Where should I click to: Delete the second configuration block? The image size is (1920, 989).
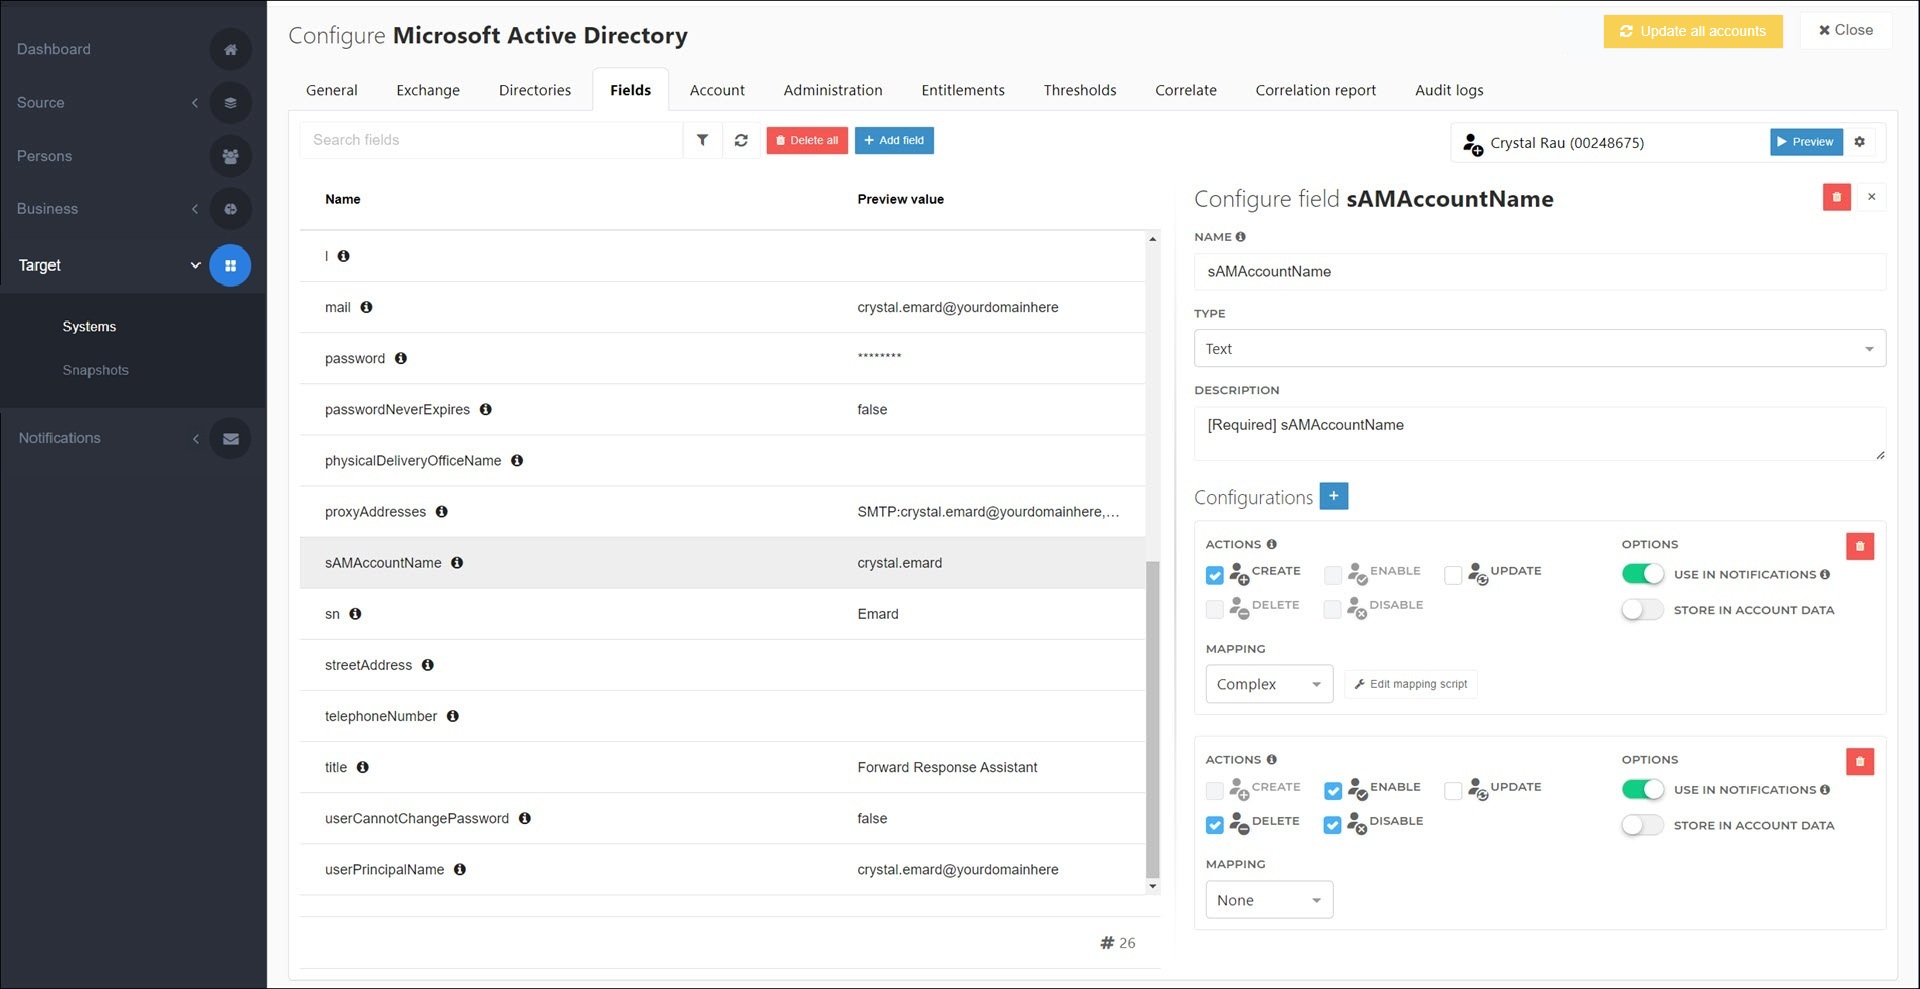1859,762
